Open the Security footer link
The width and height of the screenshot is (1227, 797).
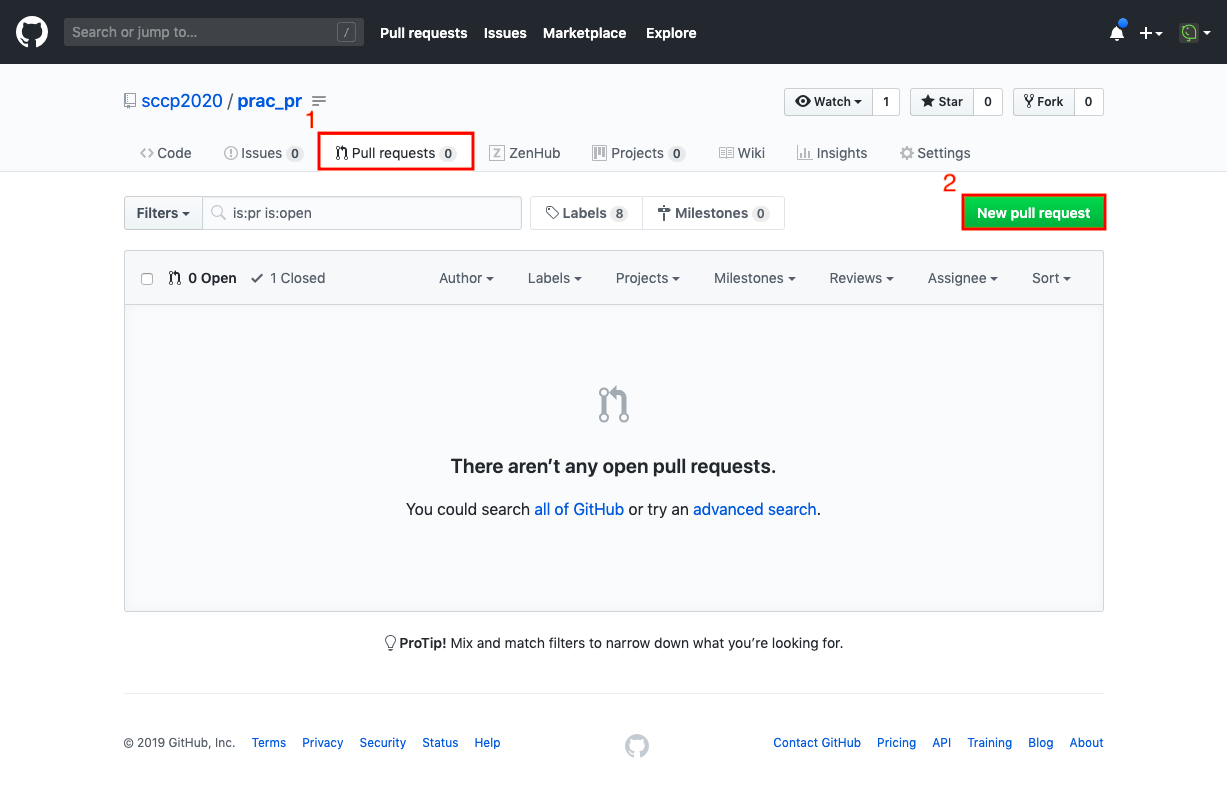point(383,743)
